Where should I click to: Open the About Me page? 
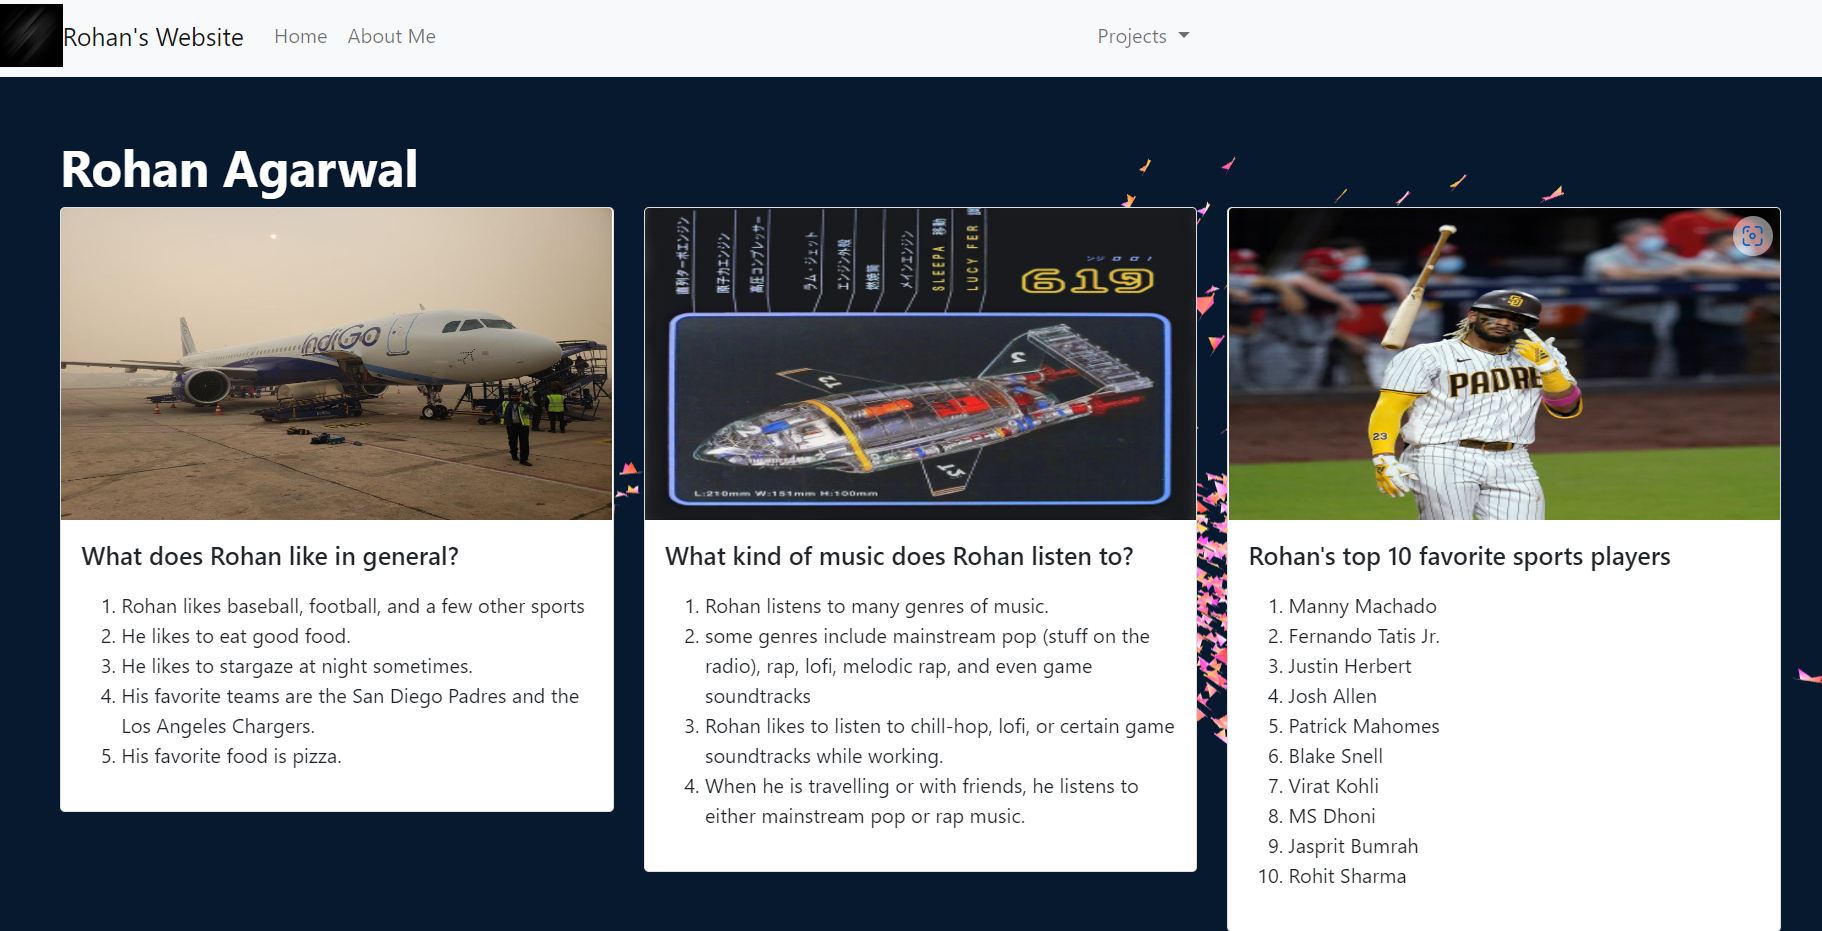[x=391, y=36]
